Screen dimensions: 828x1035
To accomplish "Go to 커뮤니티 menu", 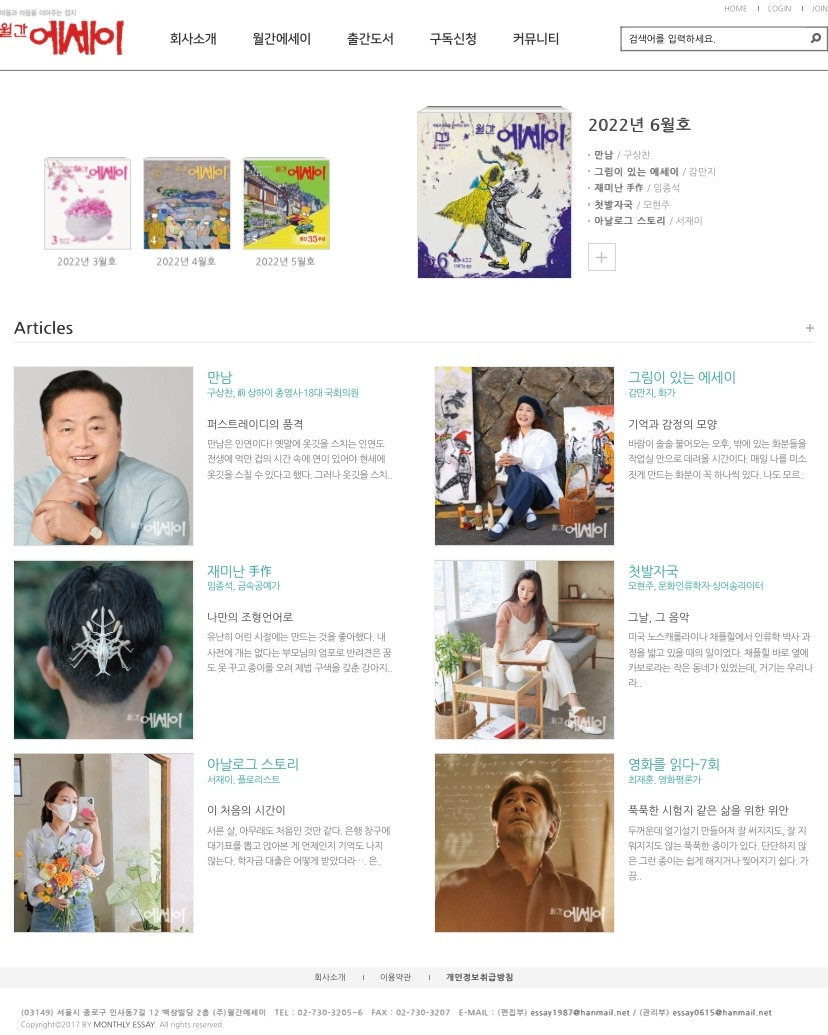I will (x=535, y=39).
